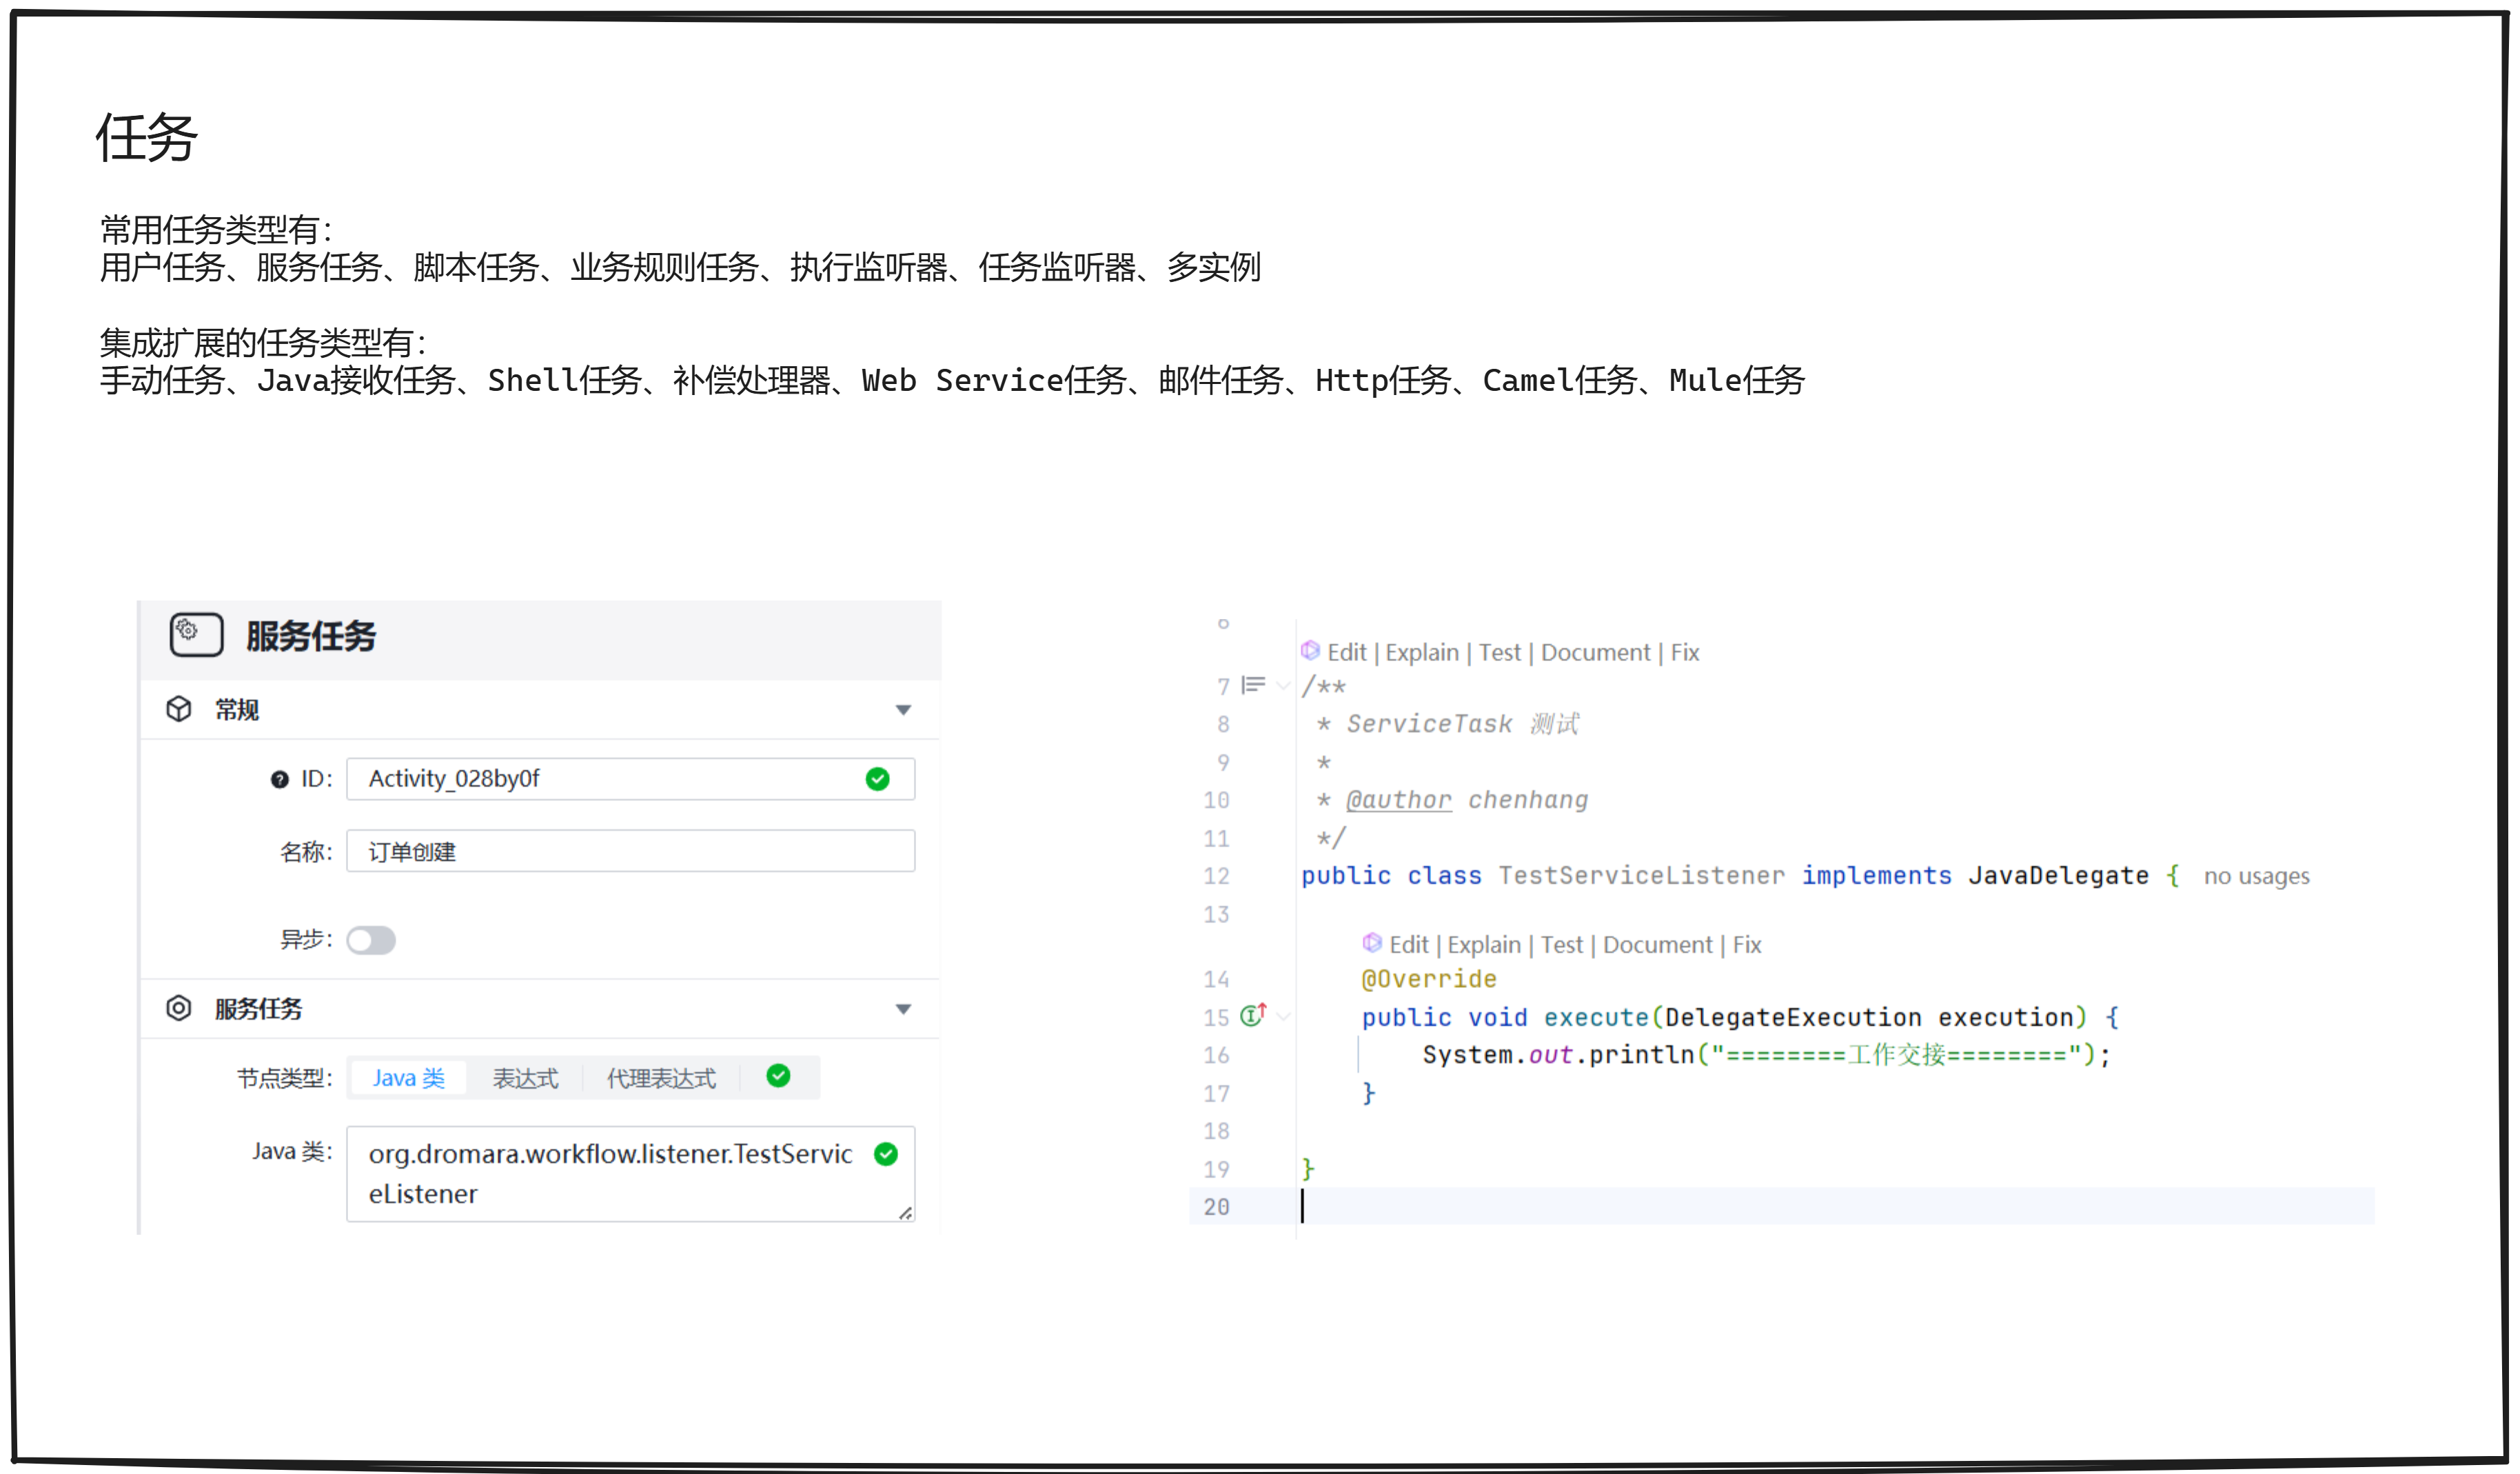Switch node type to 表达式
The image size is (2520, 1474).
tap(524, 1077)
